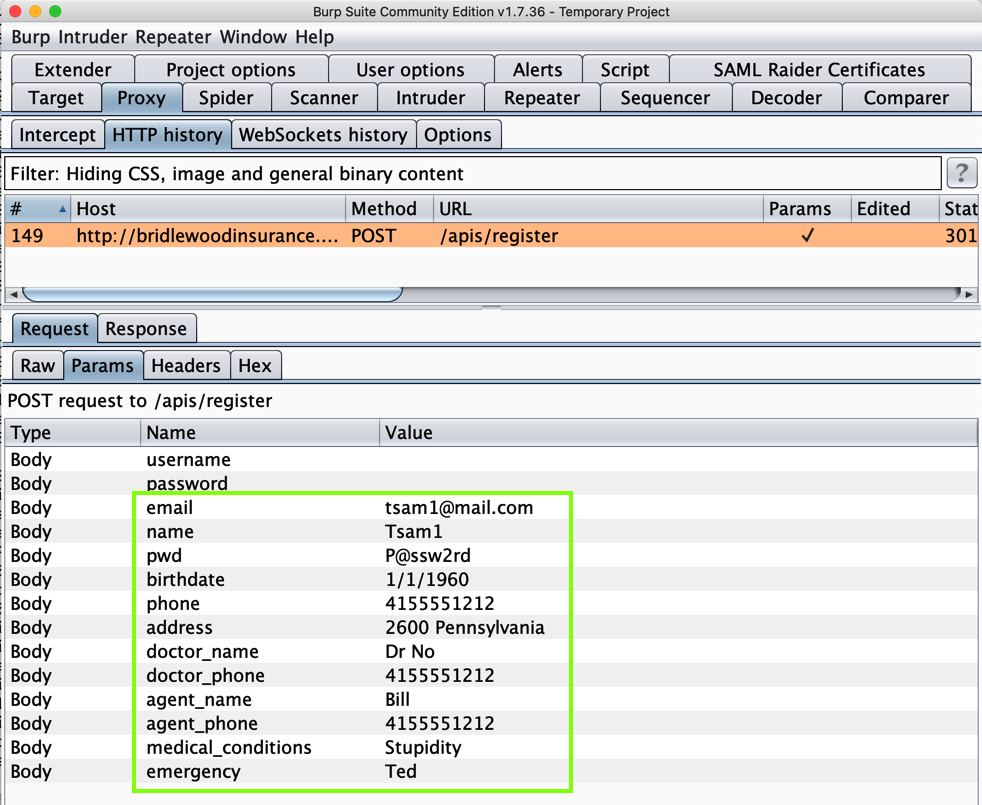
Task: Open the Burp menu
Action: tap(32, 37)
